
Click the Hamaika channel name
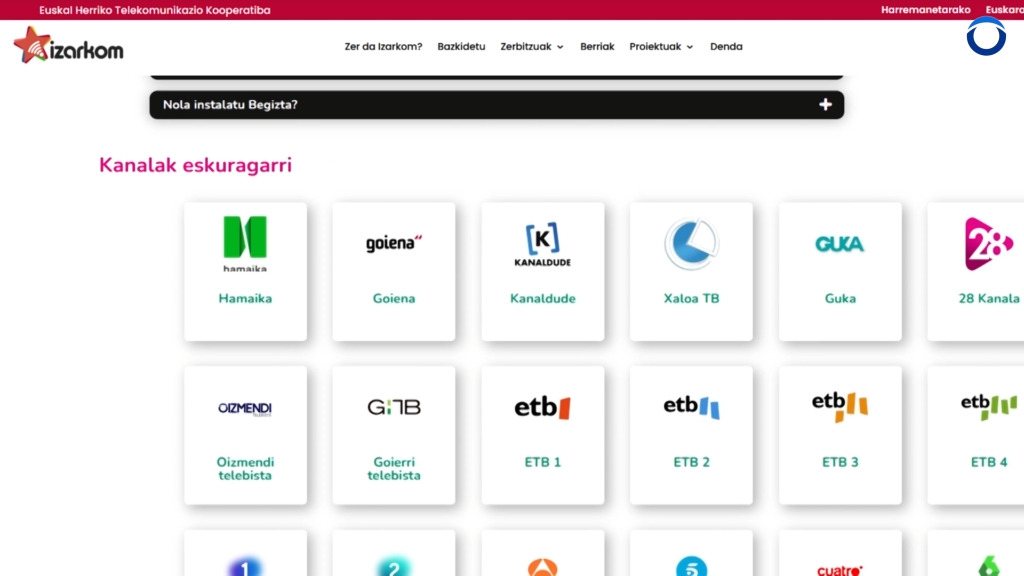pyautogui.click(x=245, y=298)
